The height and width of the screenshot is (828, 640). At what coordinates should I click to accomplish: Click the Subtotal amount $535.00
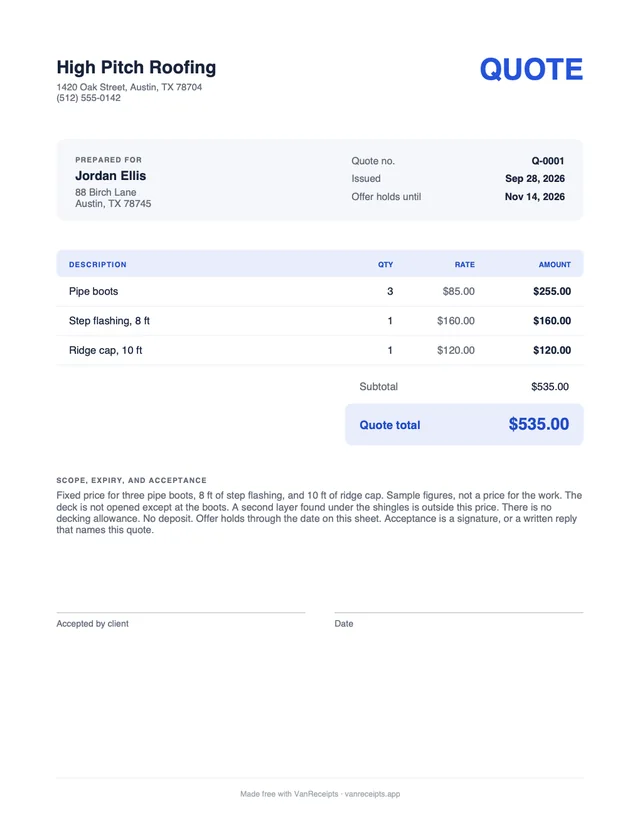(550, 387)
